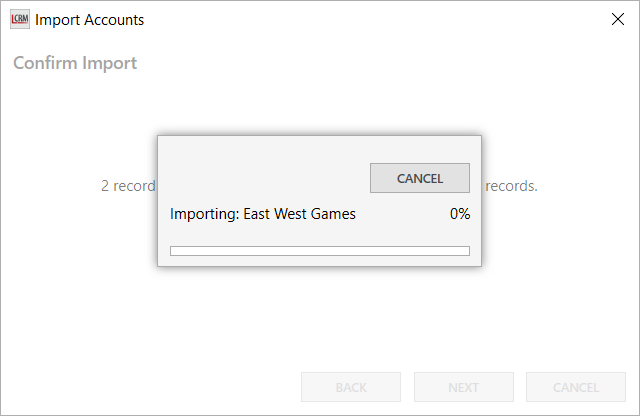
Task: Click the 'Confirm Import' page heading
Action: tap(75, 63)
